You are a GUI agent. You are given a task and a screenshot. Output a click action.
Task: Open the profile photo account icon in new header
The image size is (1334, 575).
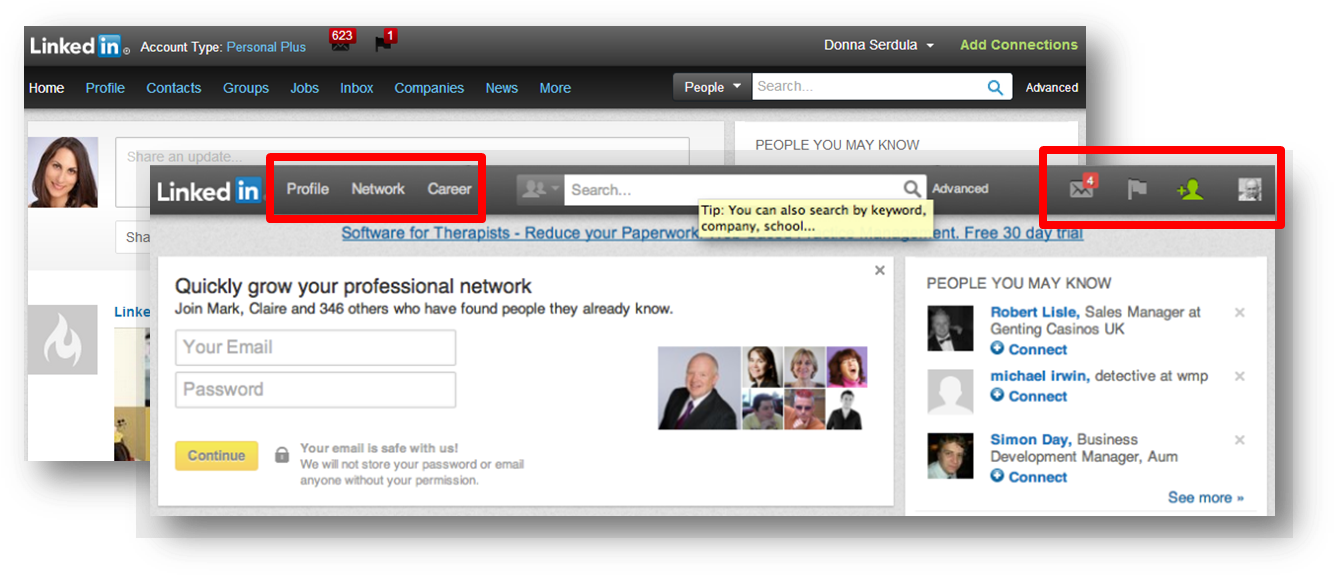(x=1249, y=189)
